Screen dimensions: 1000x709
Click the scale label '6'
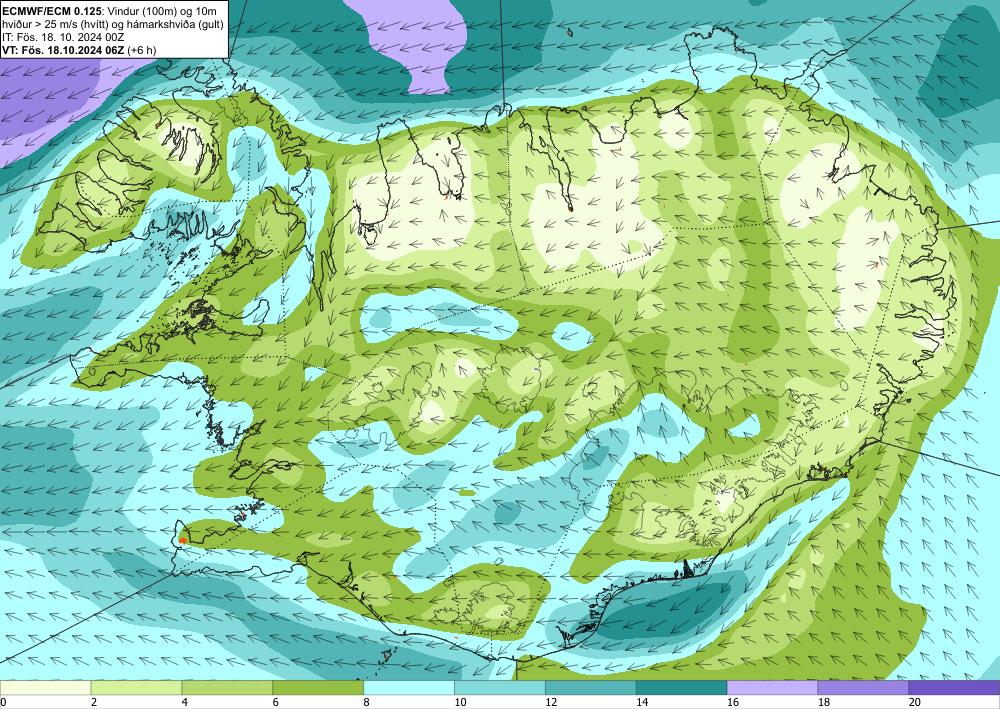click(276, 702)
